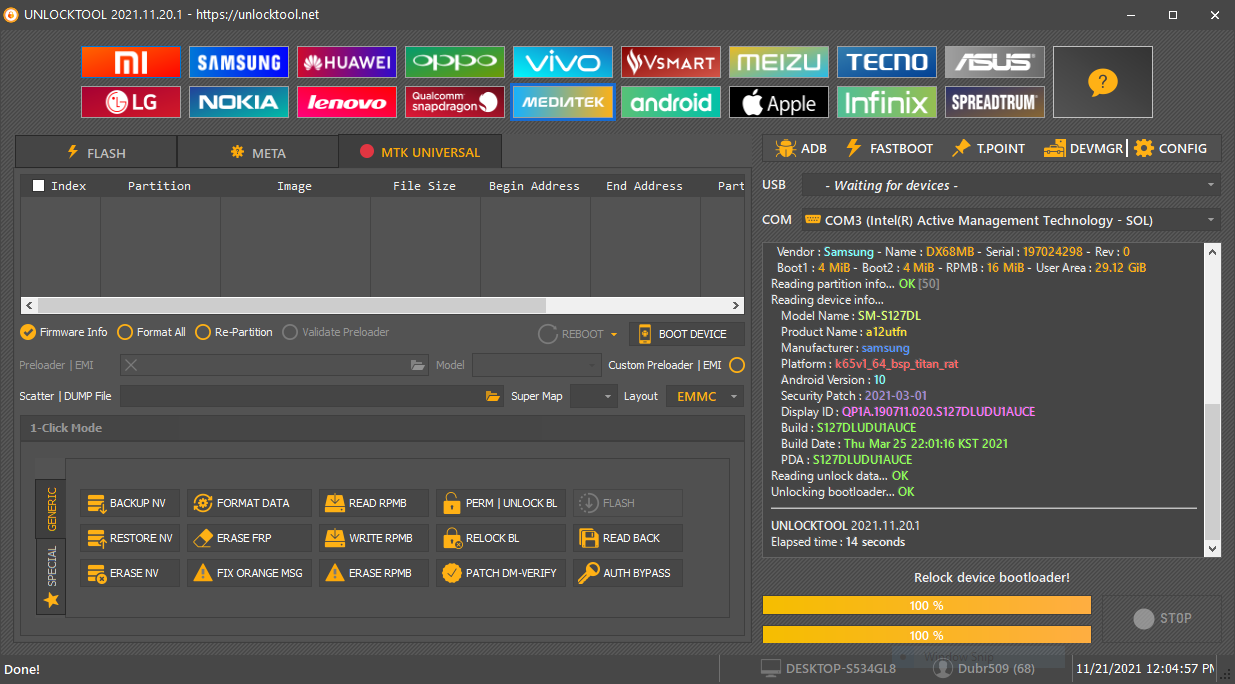
Task: Click ERASE NV button
Action: click(130, 573)
